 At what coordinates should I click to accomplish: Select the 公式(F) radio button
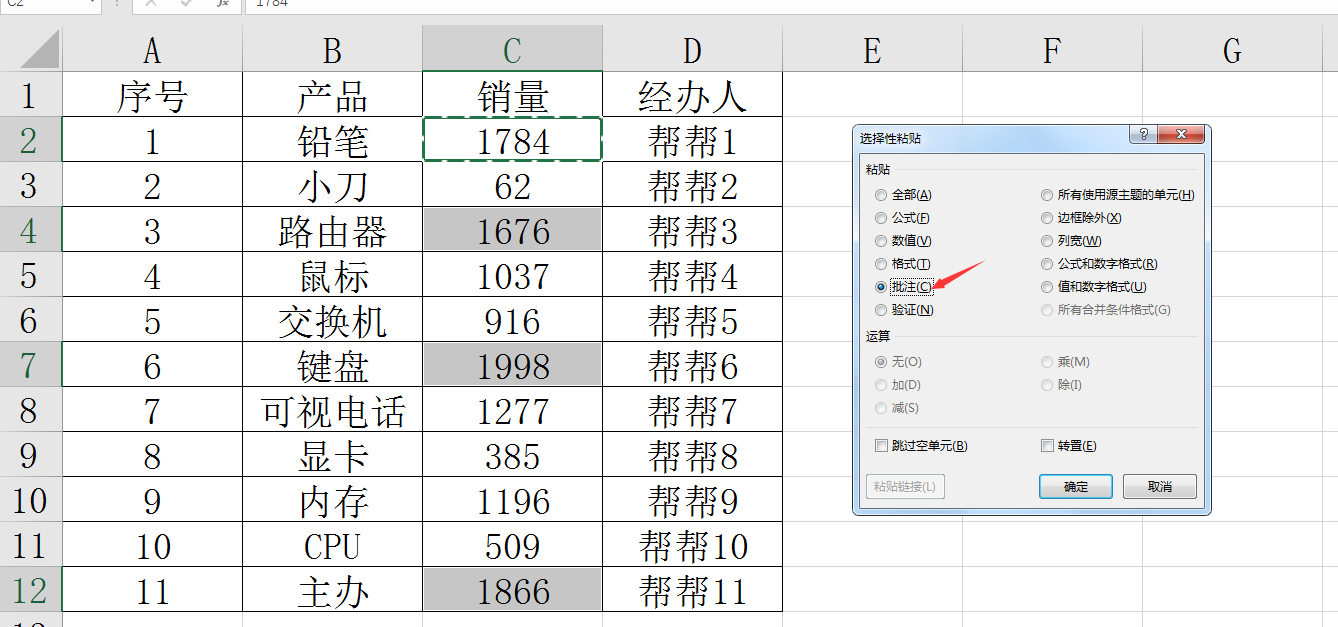coord(903,218)
